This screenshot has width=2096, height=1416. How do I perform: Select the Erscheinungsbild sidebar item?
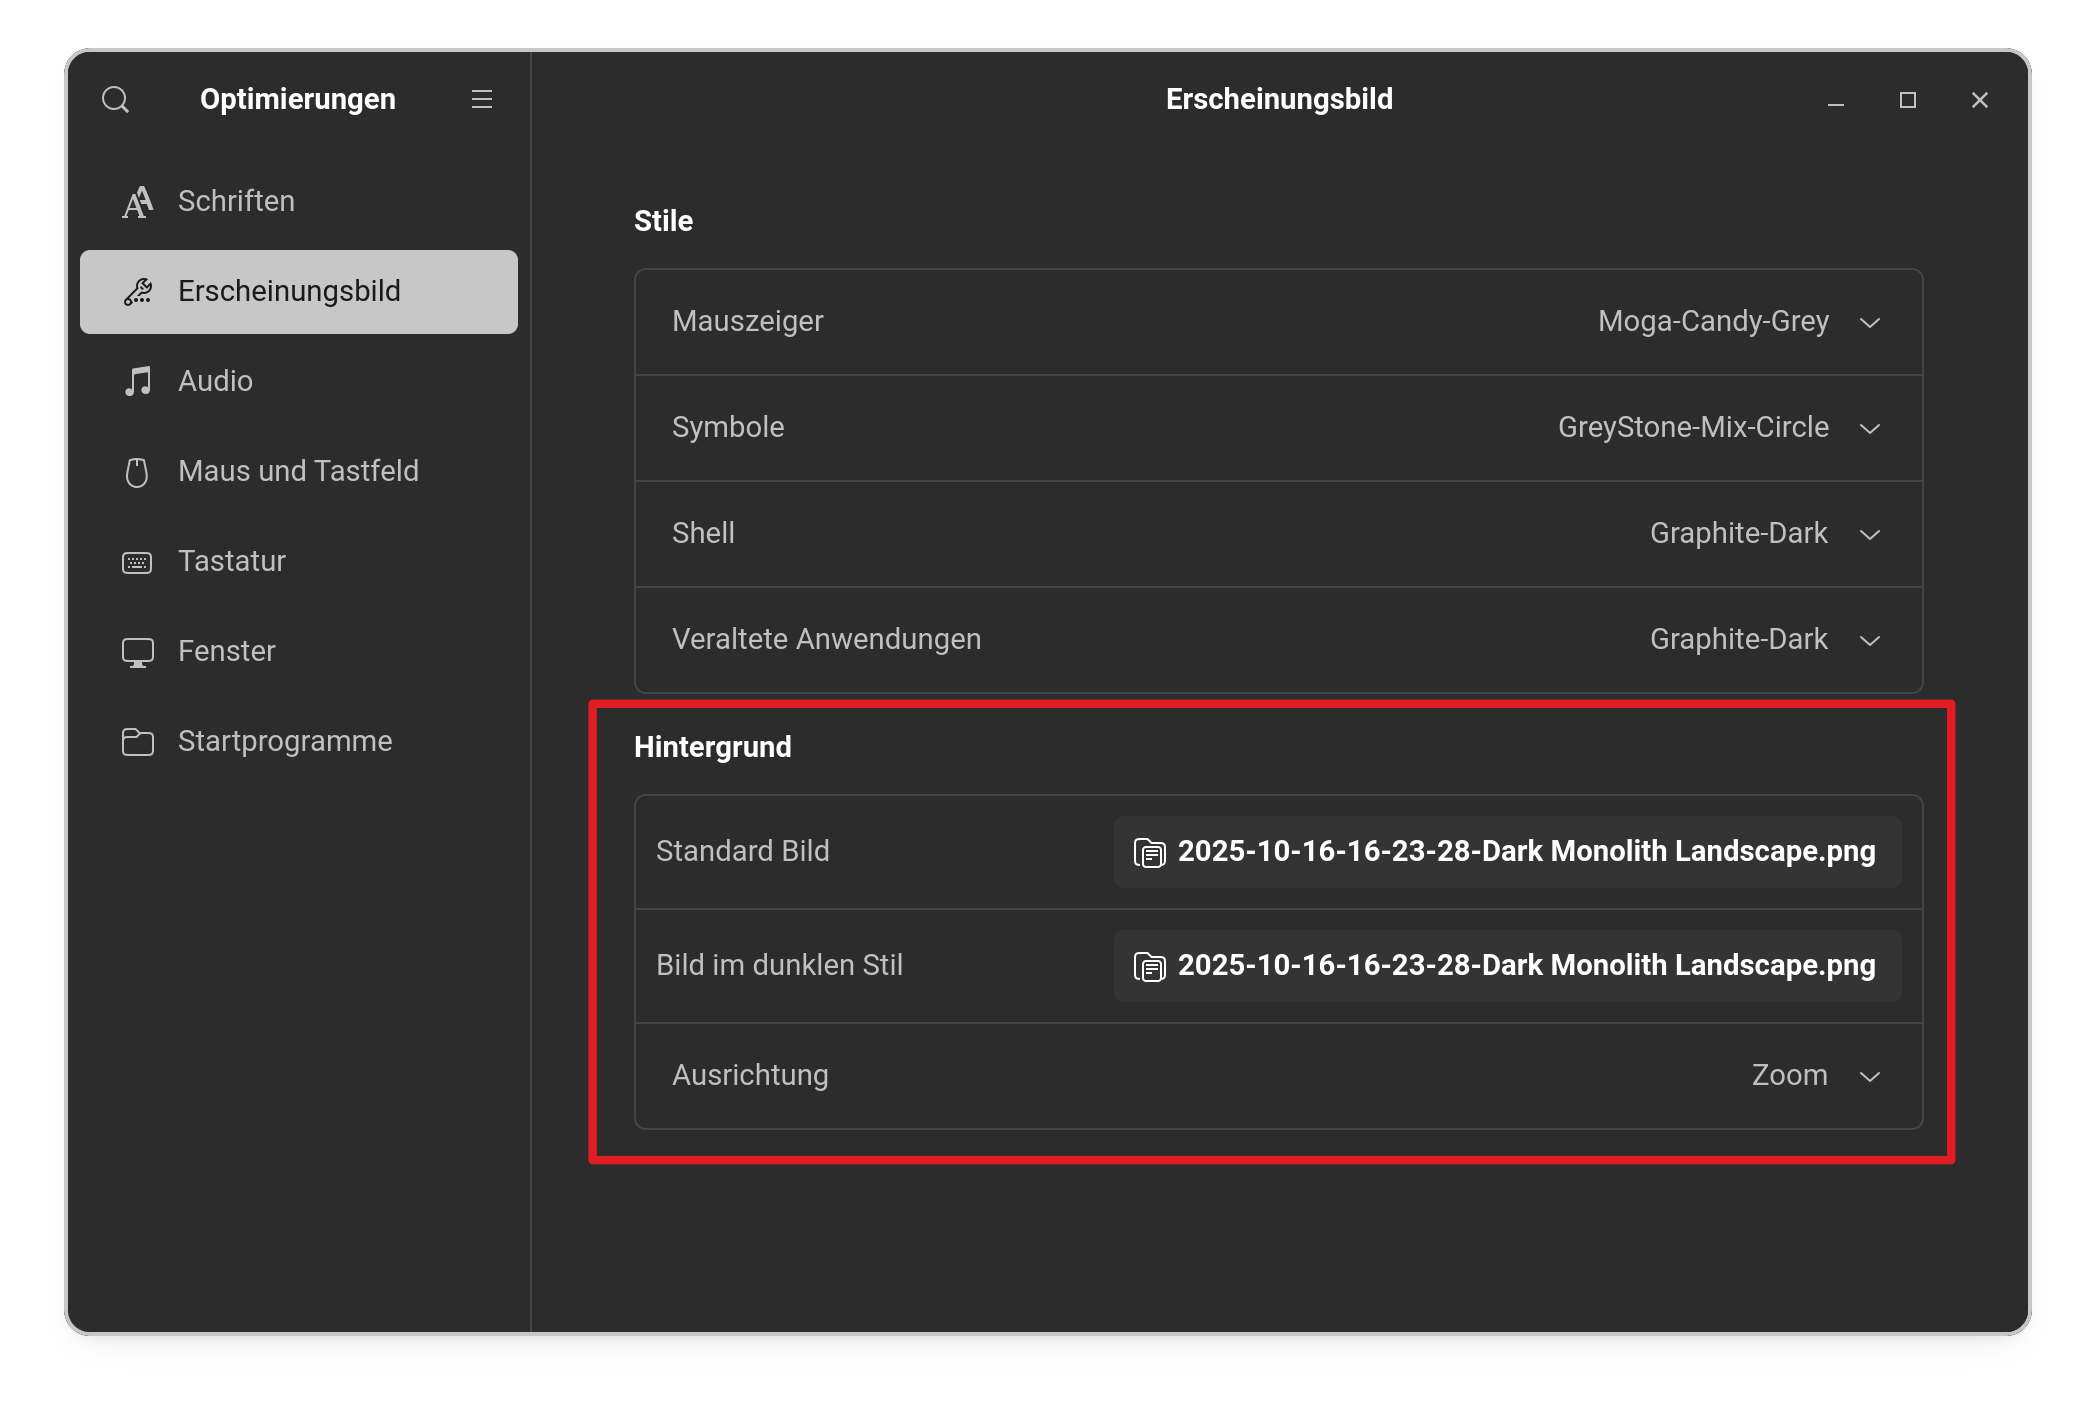click(x=298, y=292)
